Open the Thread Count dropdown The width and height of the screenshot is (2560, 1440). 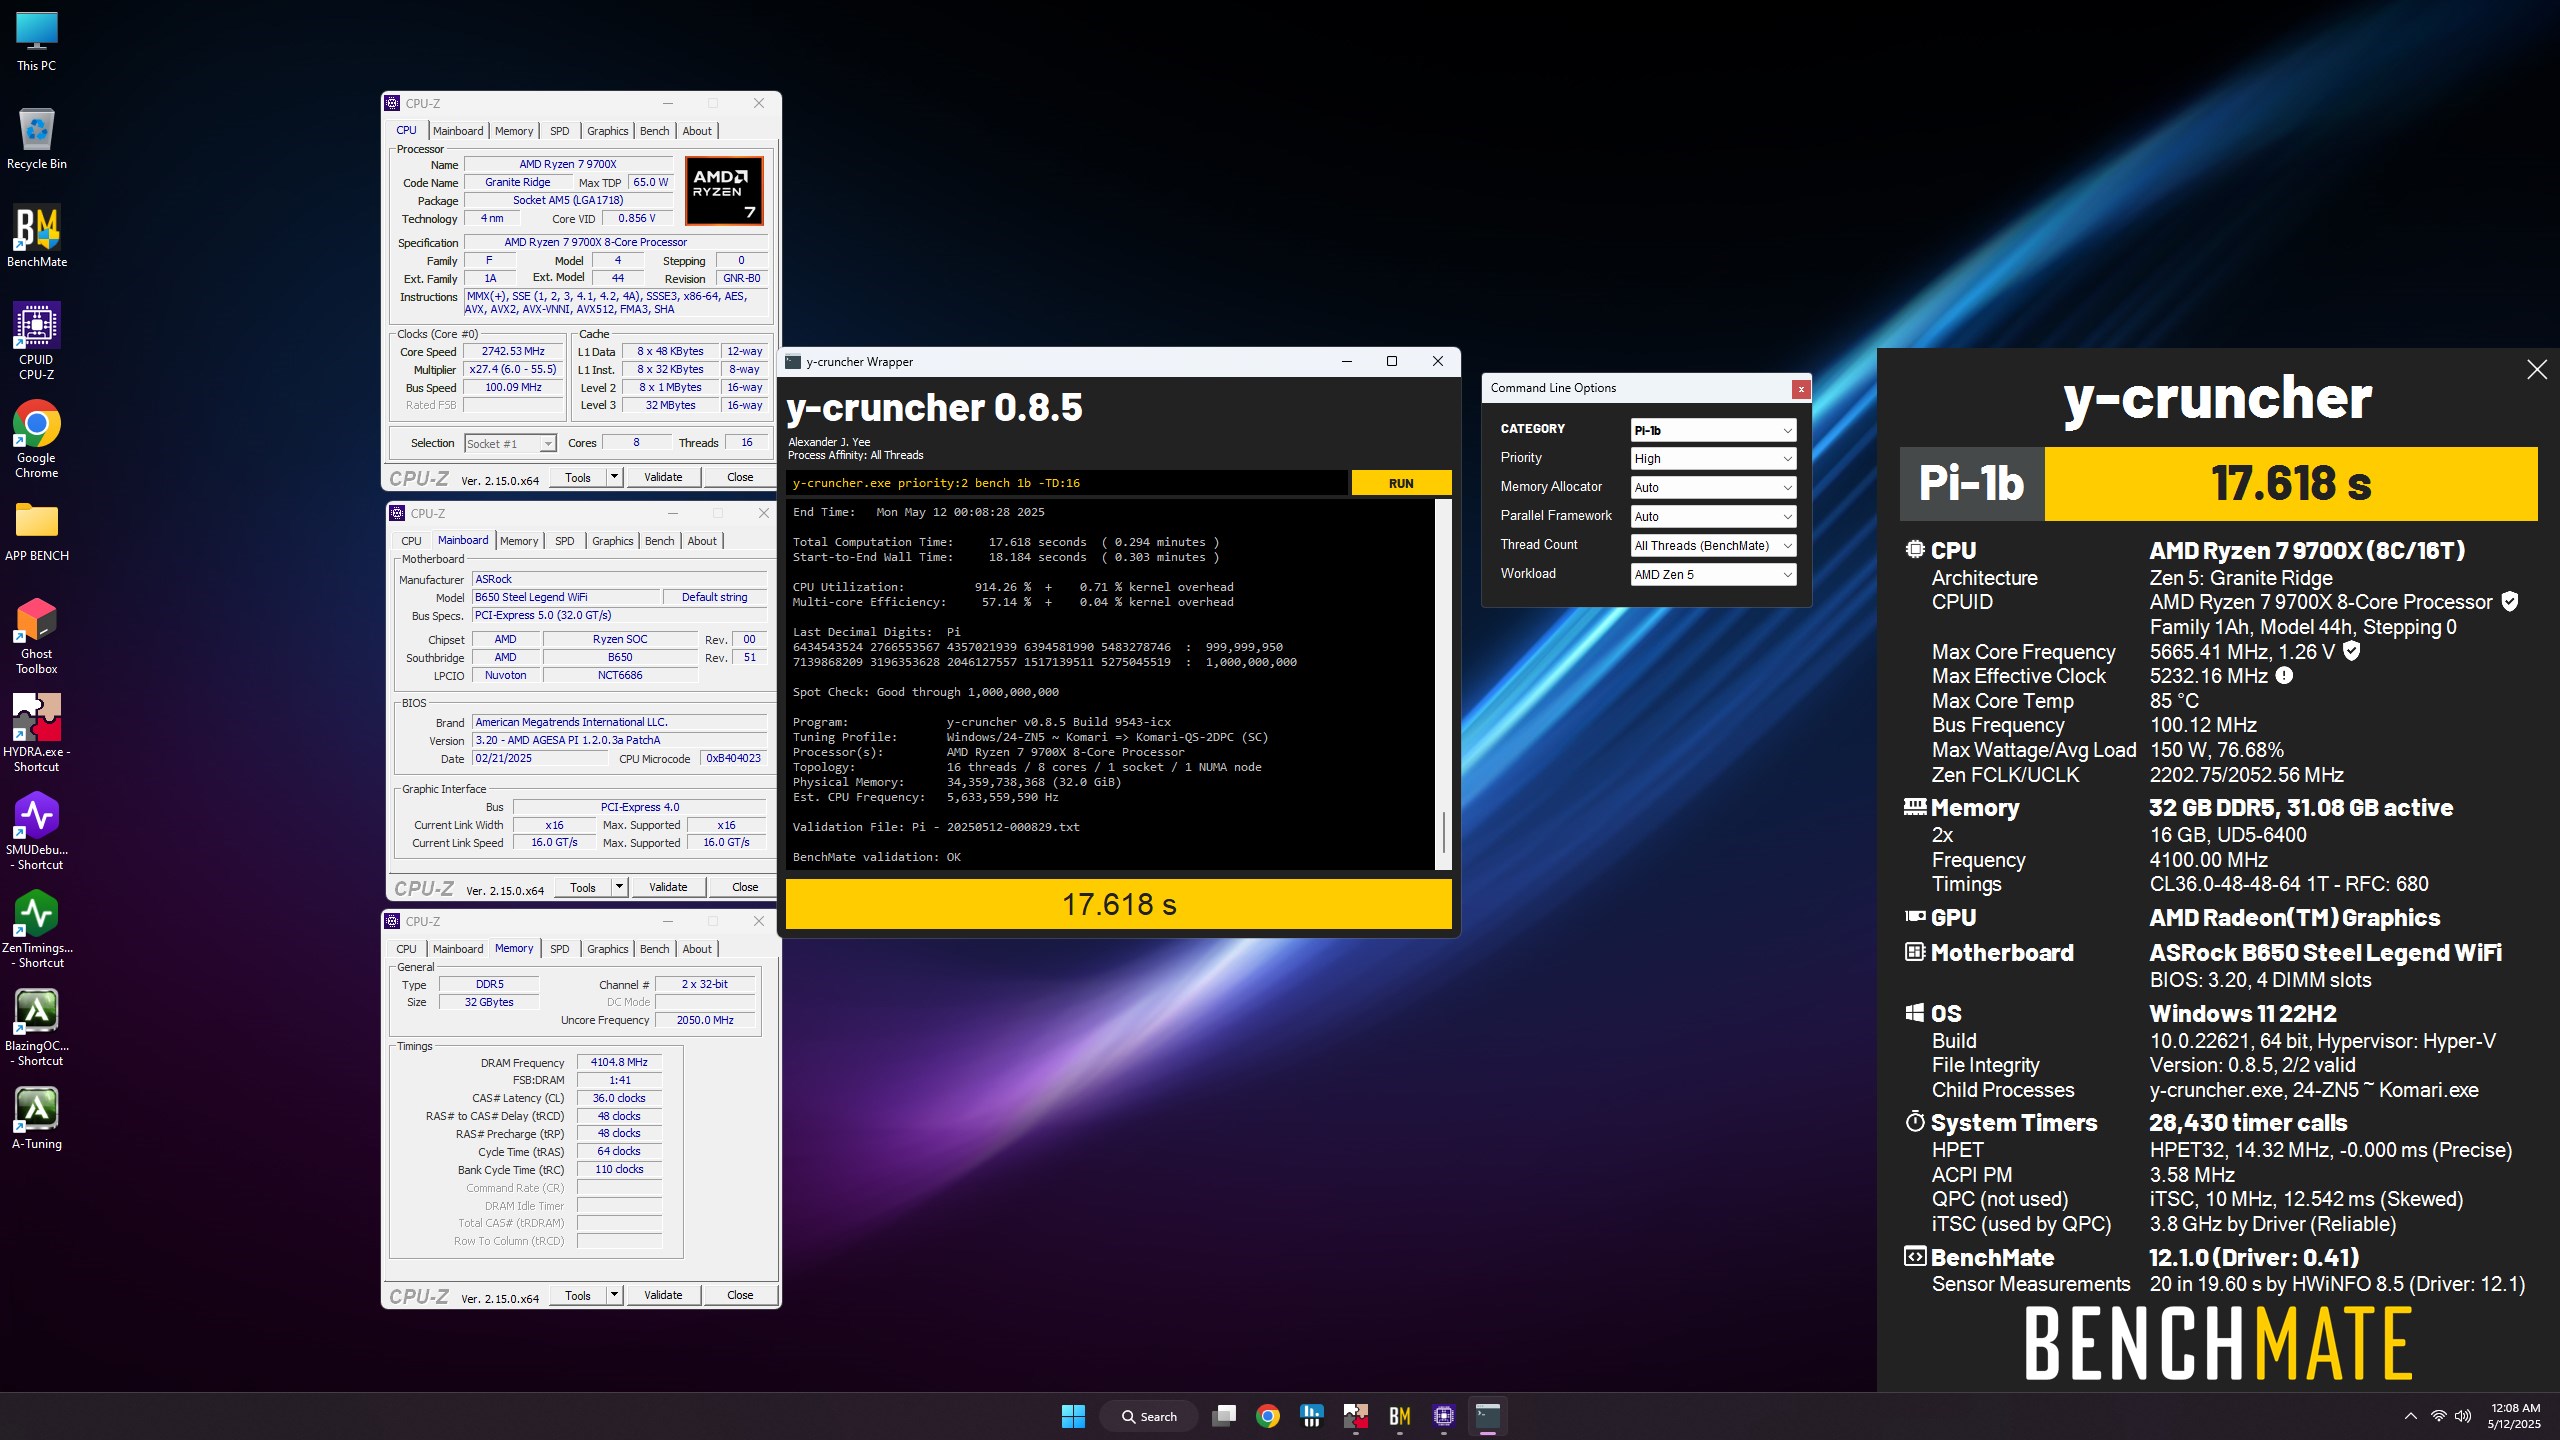click(x=1713, y=546)
